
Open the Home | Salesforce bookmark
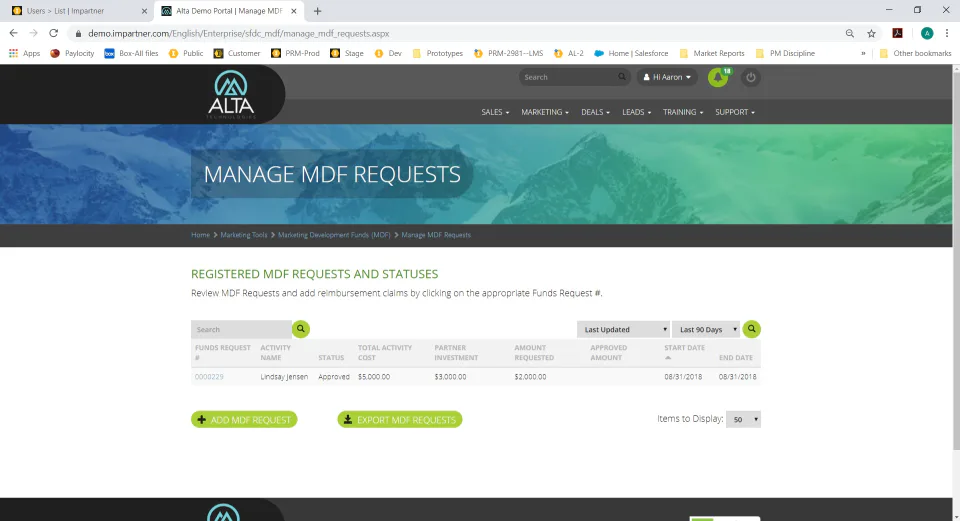tap(631, 53)
